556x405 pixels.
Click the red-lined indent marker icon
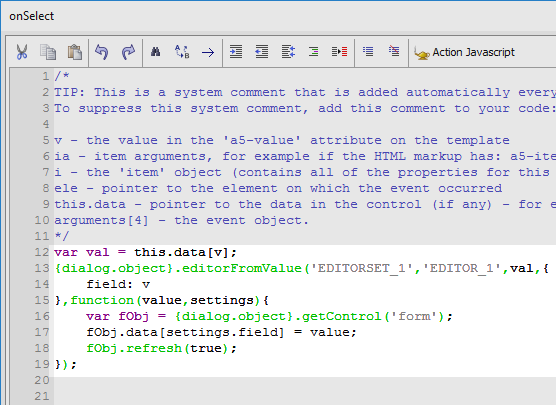tap(339, 52)
